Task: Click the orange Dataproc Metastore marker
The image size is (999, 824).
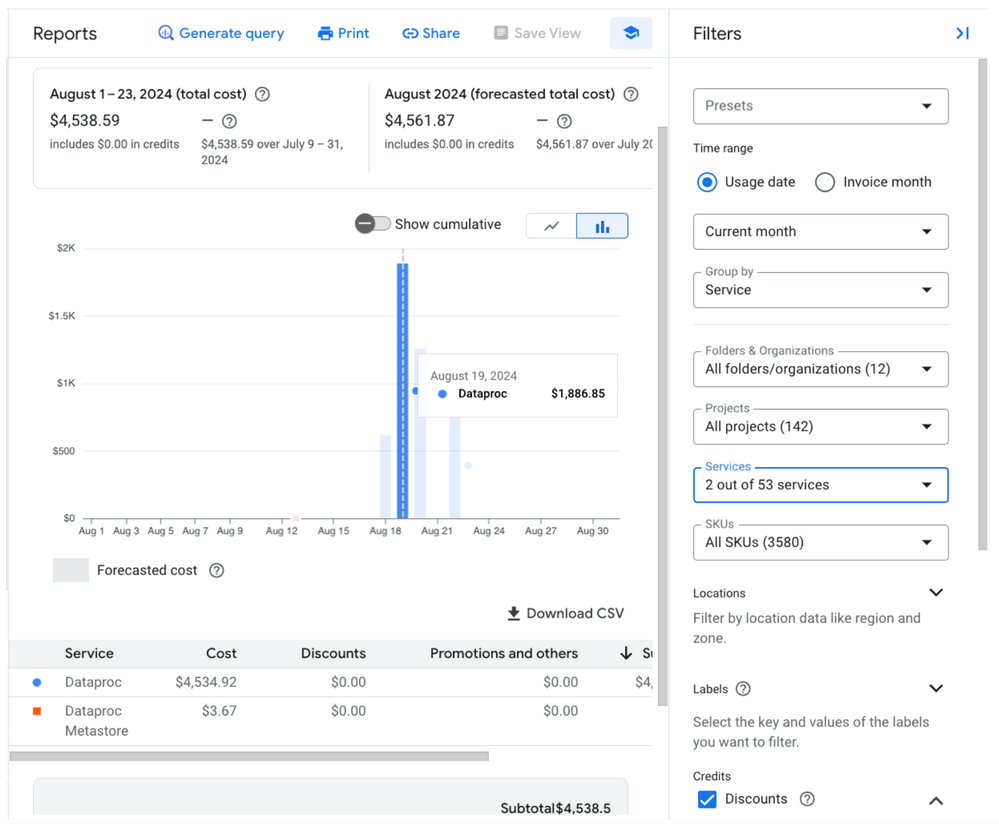Action: click(x=37, y=711)
